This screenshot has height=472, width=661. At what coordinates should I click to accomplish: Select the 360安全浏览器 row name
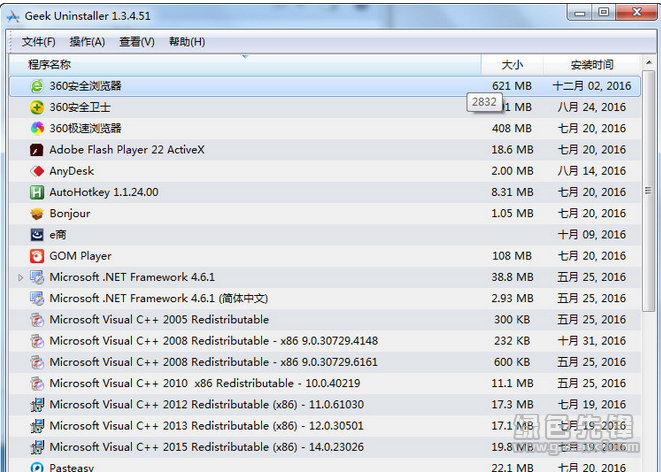[x=86, y=86]
